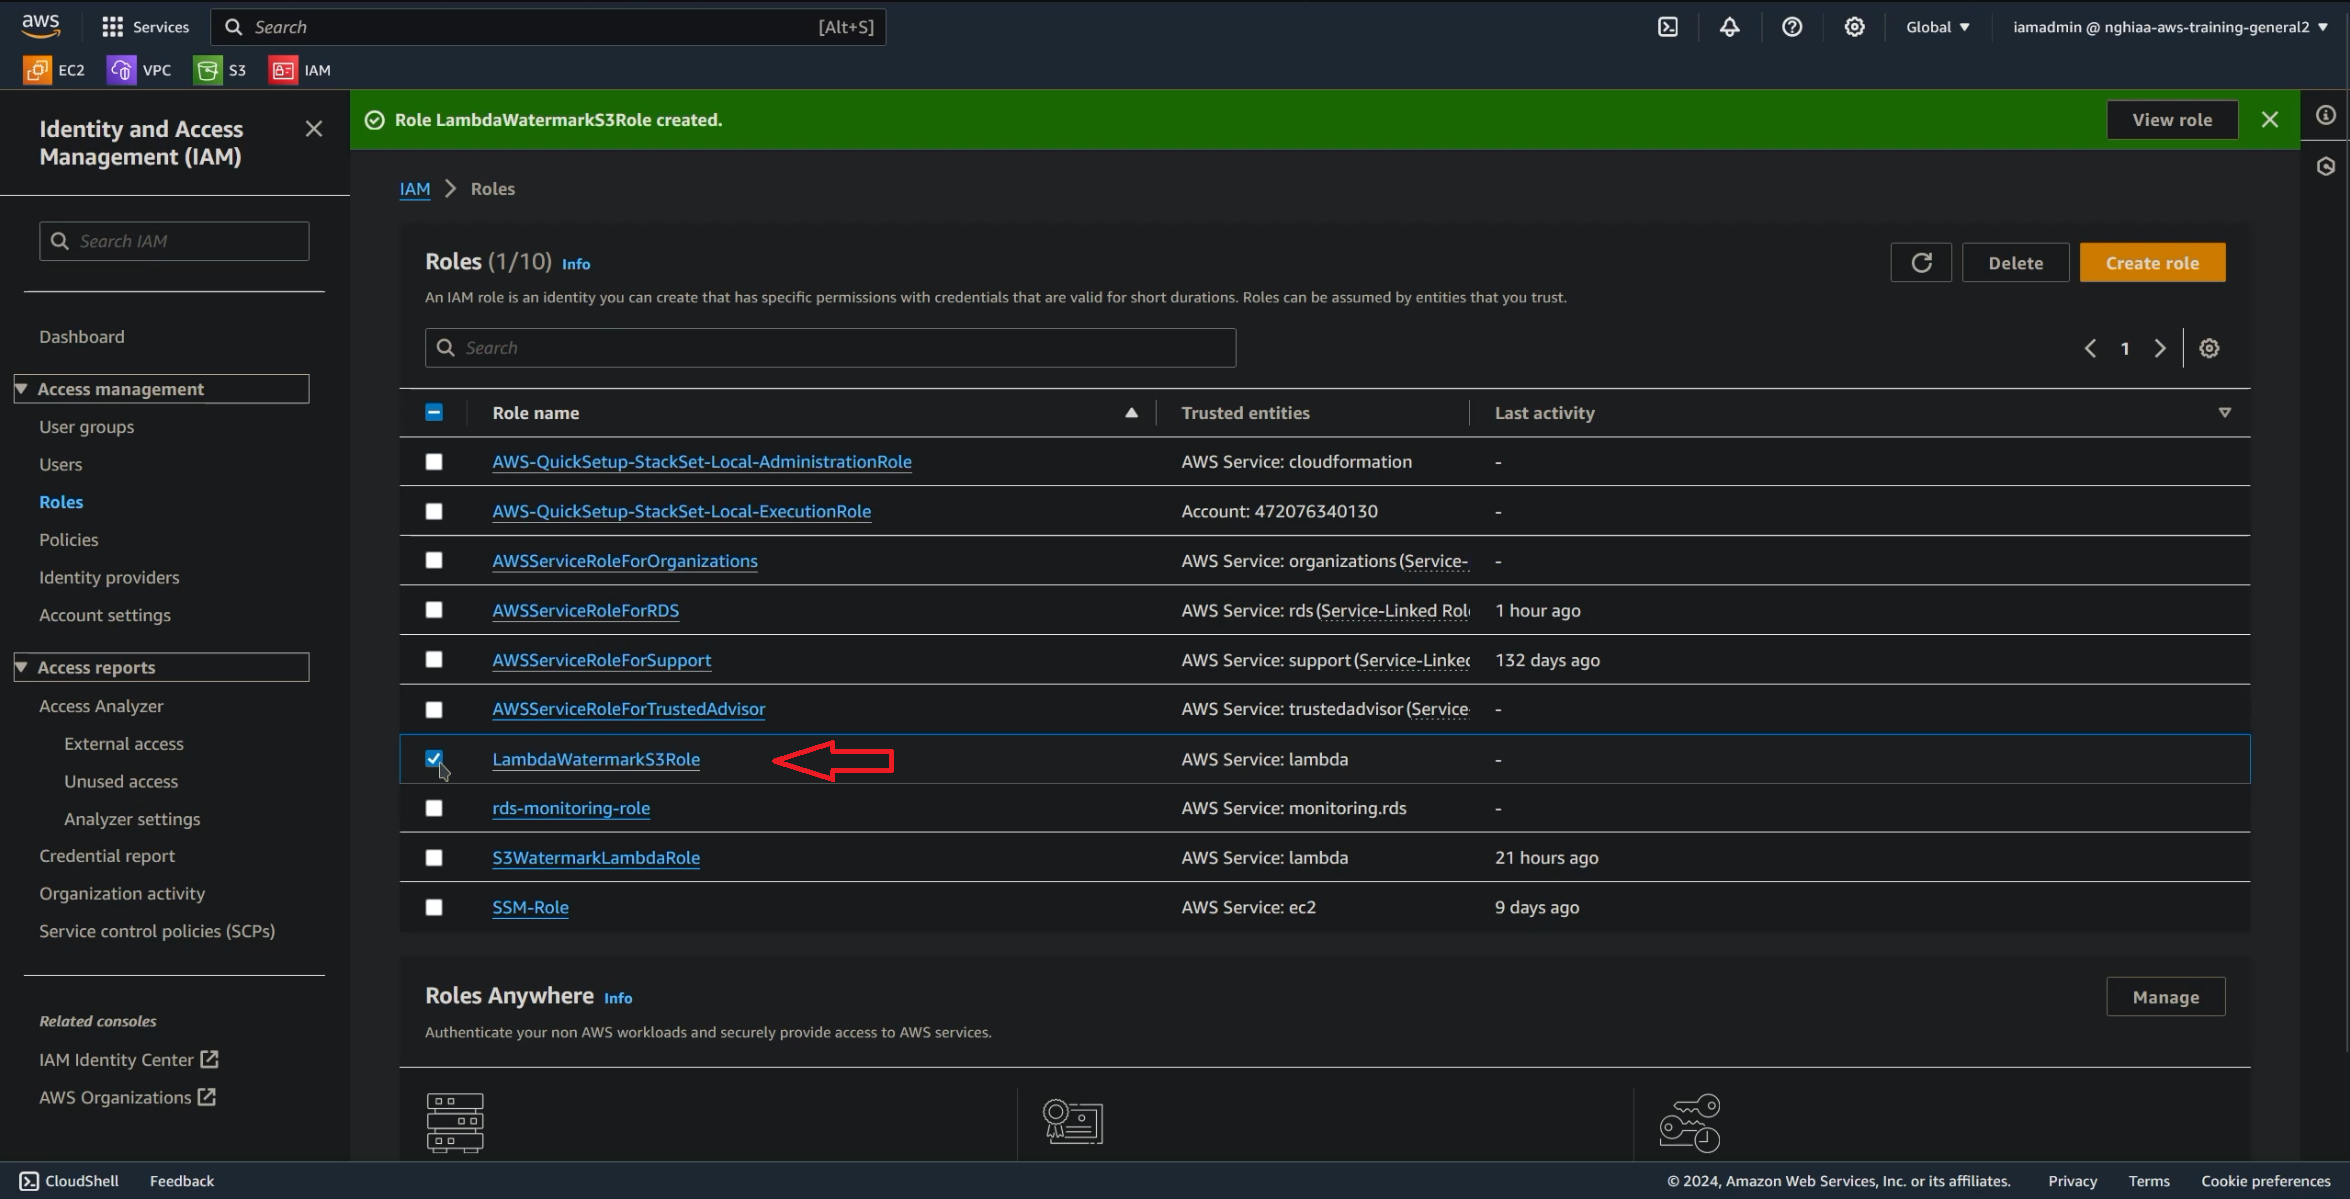2350x1199 pixels.
Task: Focus the Search IAM field in sidebar
Action: tap(174, 241)
